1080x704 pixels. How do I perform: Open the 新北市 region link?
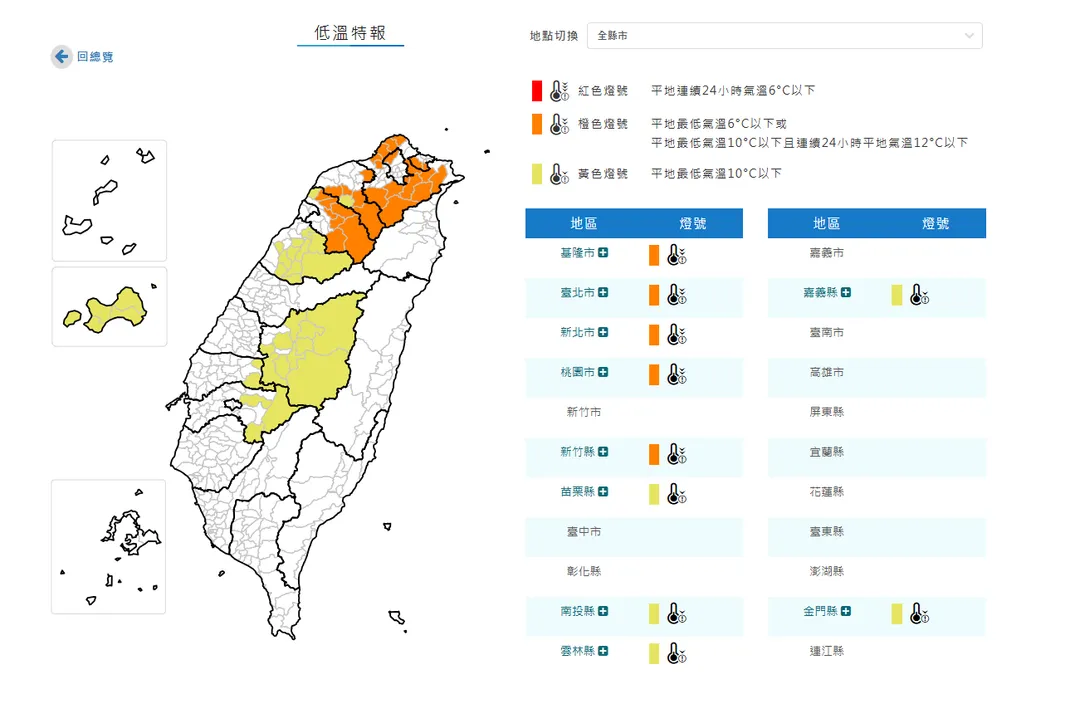(577, 333)
